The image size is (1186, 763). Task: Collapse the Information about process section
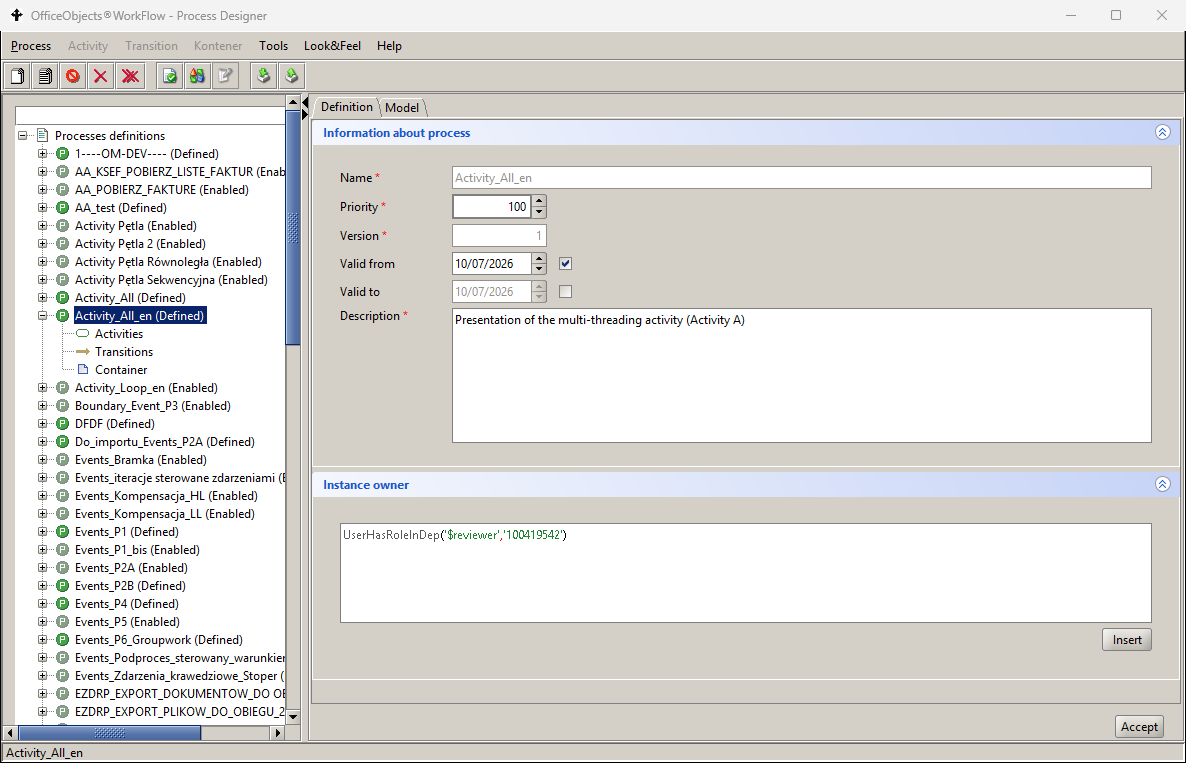coord(1163,132)
